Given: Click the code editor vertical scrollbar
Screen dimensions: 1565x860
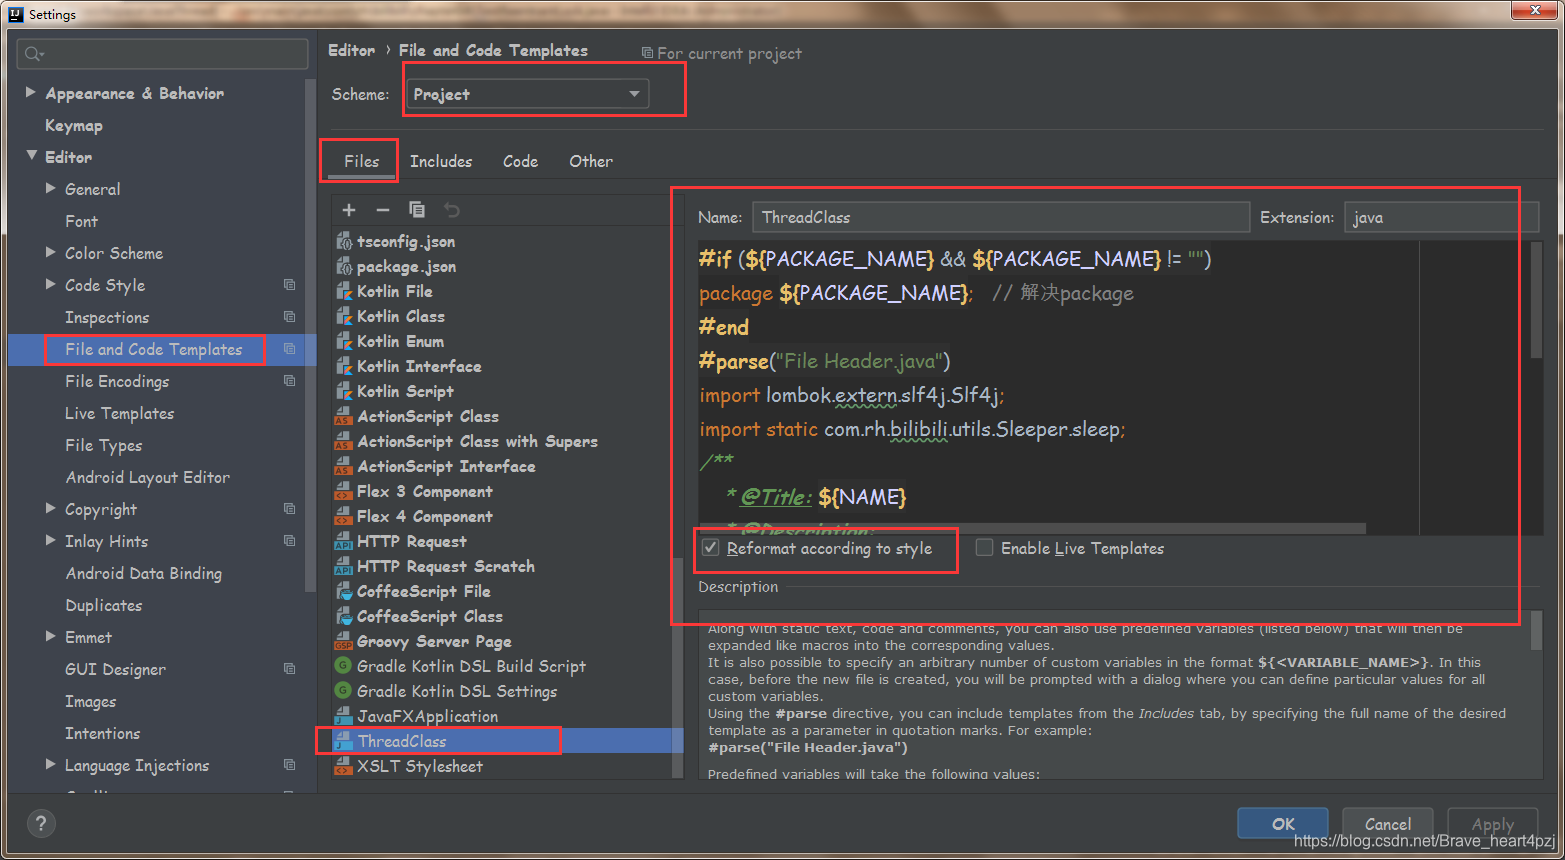Looking at the screenshot, I should tap(1536, 300).
